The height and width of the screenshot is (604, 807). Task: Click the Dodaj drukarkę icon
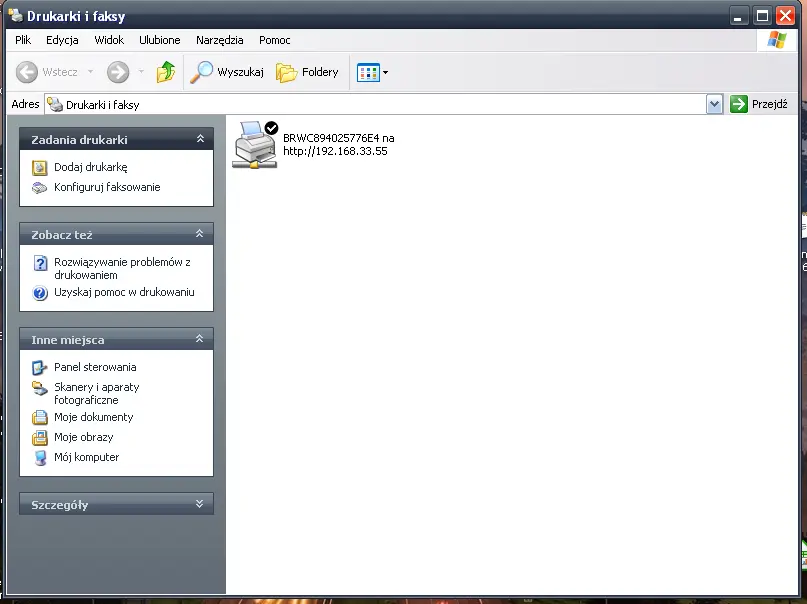click(40, 168)
